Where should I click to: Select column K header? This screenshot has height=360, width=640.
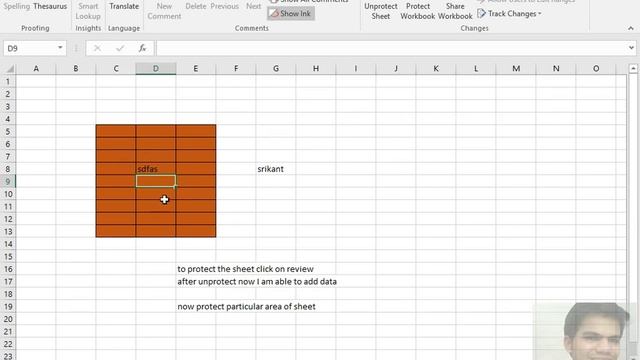coord(436,69)
